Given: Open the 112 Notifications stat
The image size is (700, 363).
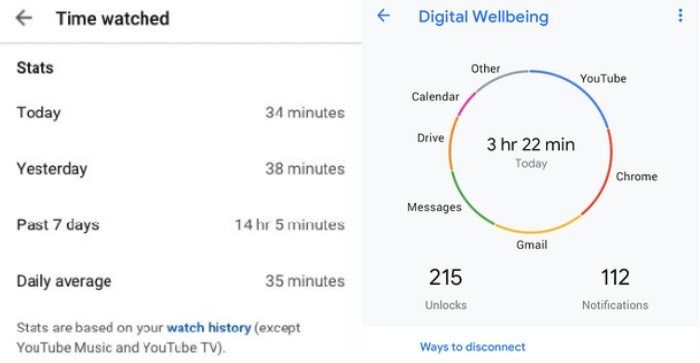Looking at the screenshot, I should pyautogui.click(x=615, y=288).
